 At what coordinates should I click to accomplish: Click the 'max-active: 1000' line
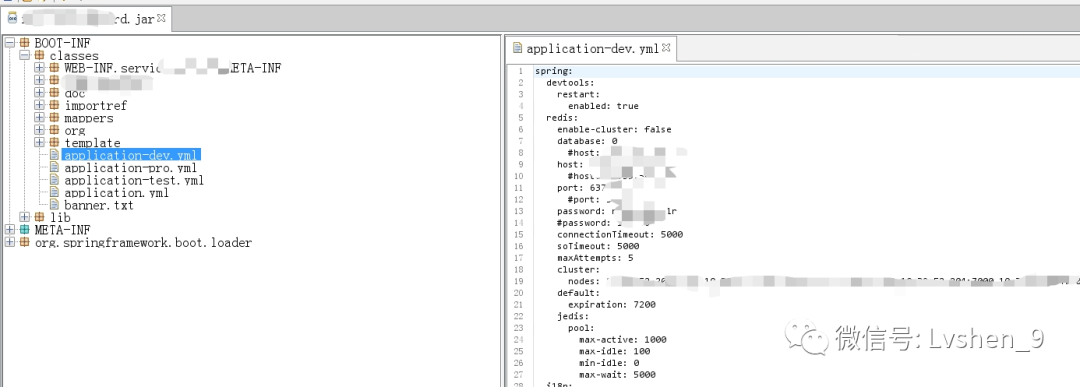623,339
